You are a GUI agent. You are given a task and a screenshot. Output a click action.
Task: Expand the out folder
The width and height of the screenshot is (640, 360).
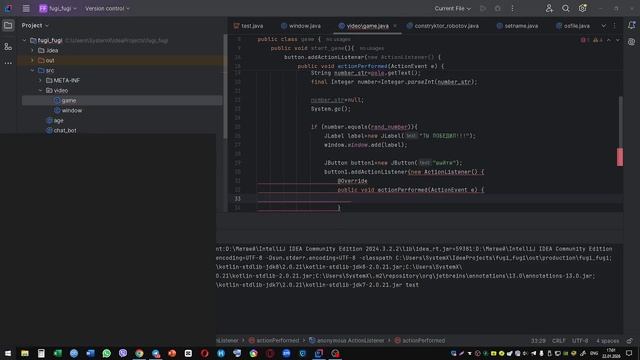point(32,60)
